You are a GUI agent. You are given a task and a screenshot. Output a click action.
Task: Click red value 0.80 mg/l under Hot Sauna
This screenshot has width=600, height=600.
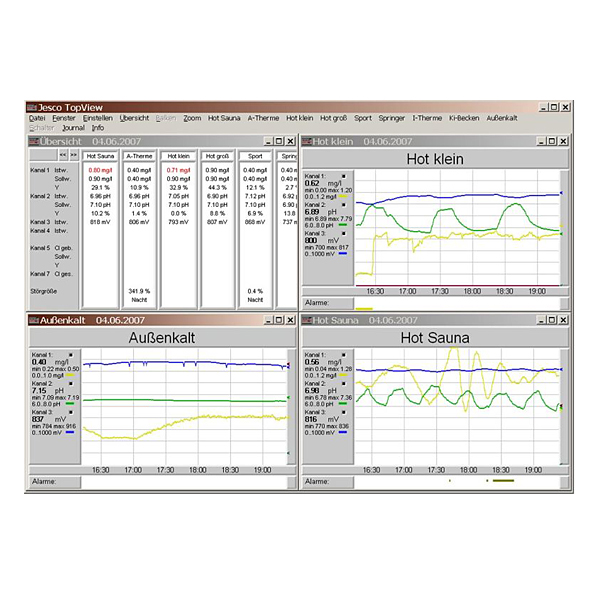pos(100,170)
